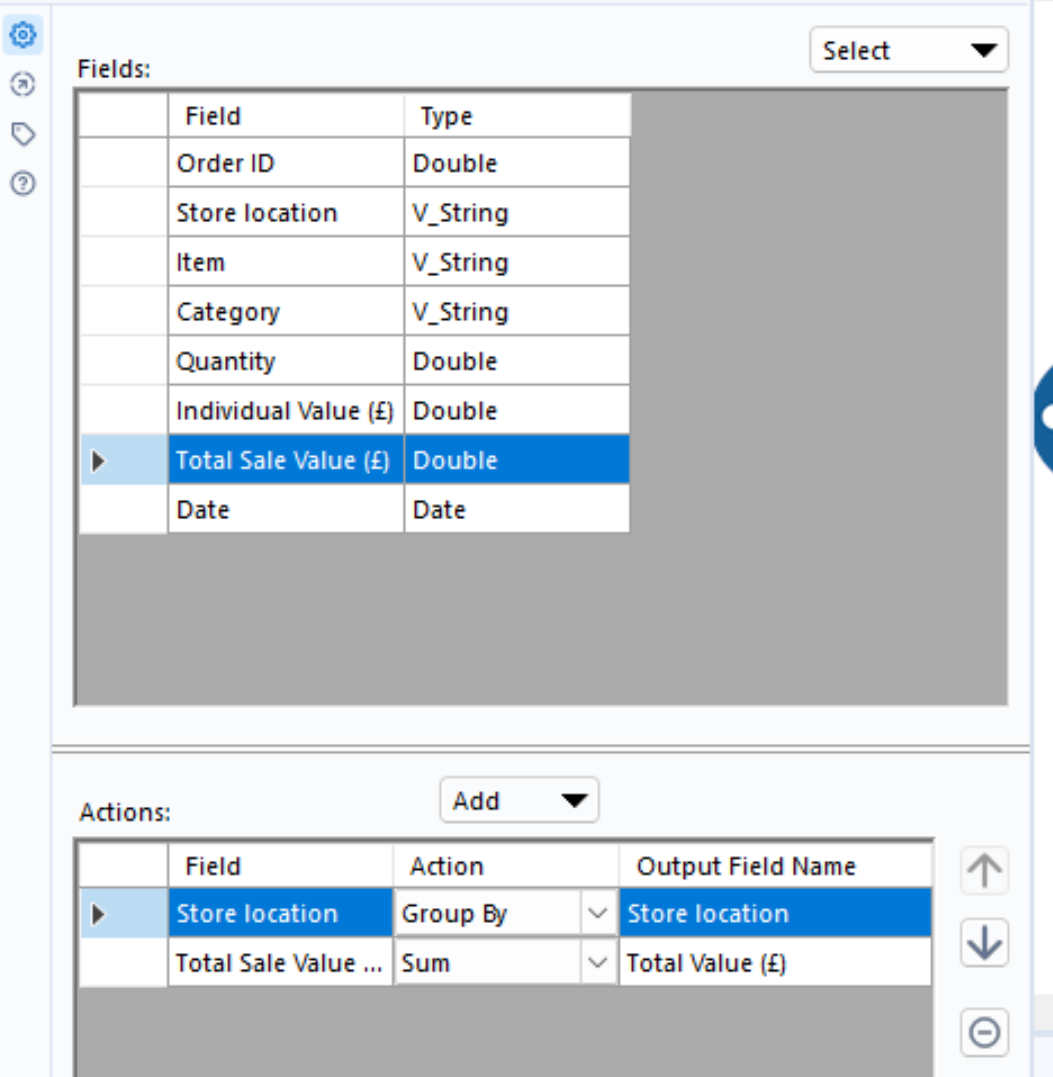Viewport: 1053px width, 1077px height.
Task: Move the selected action down
Action: click(984, 943)
